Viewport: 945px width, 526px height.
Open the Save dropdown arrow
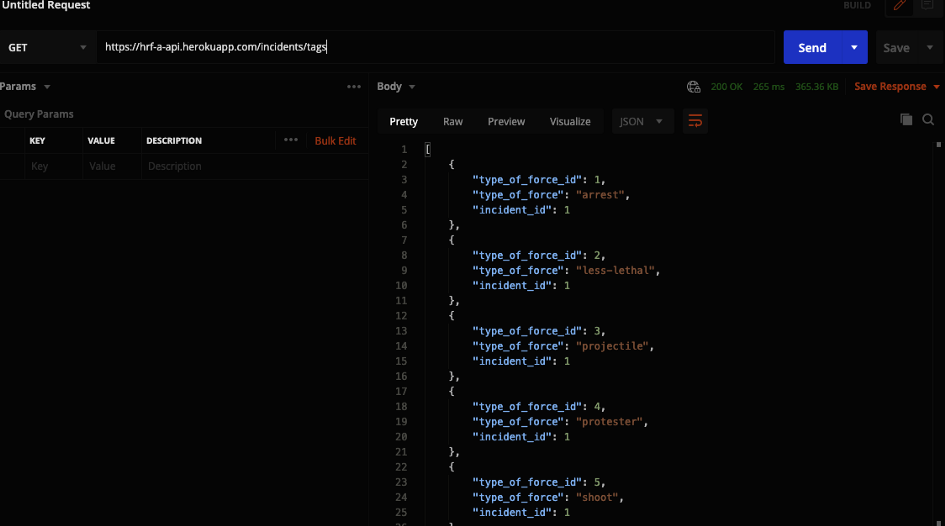930,47
